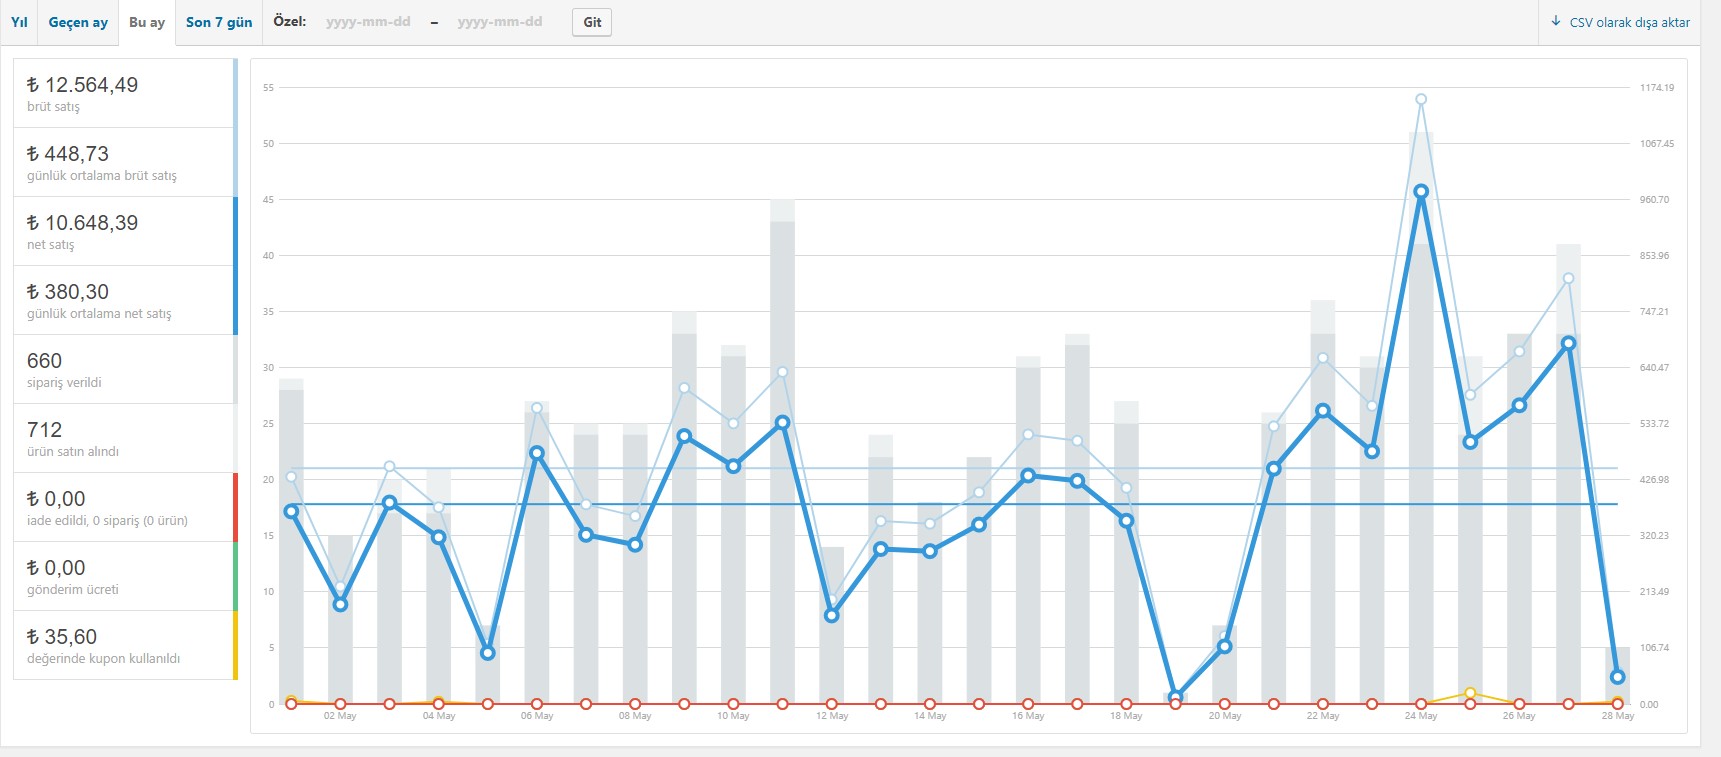
Task: Click the gross sales point on 22 May
Action: 1323,358
